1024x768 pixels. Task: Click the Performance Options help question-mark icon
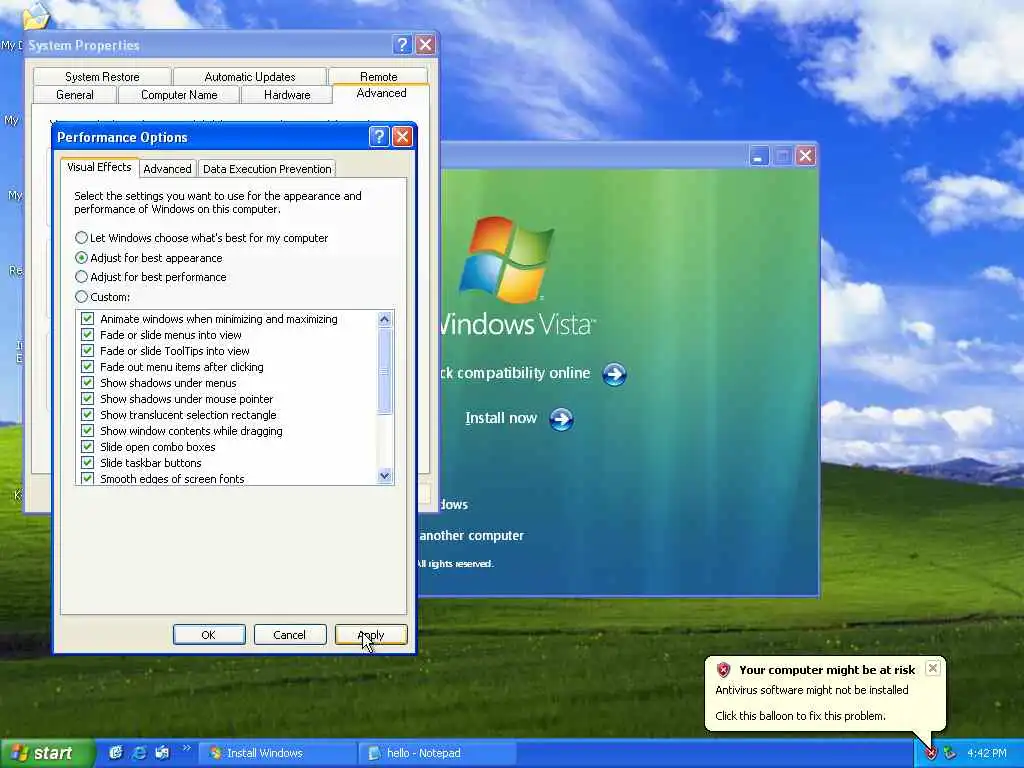tap(379, 136)
